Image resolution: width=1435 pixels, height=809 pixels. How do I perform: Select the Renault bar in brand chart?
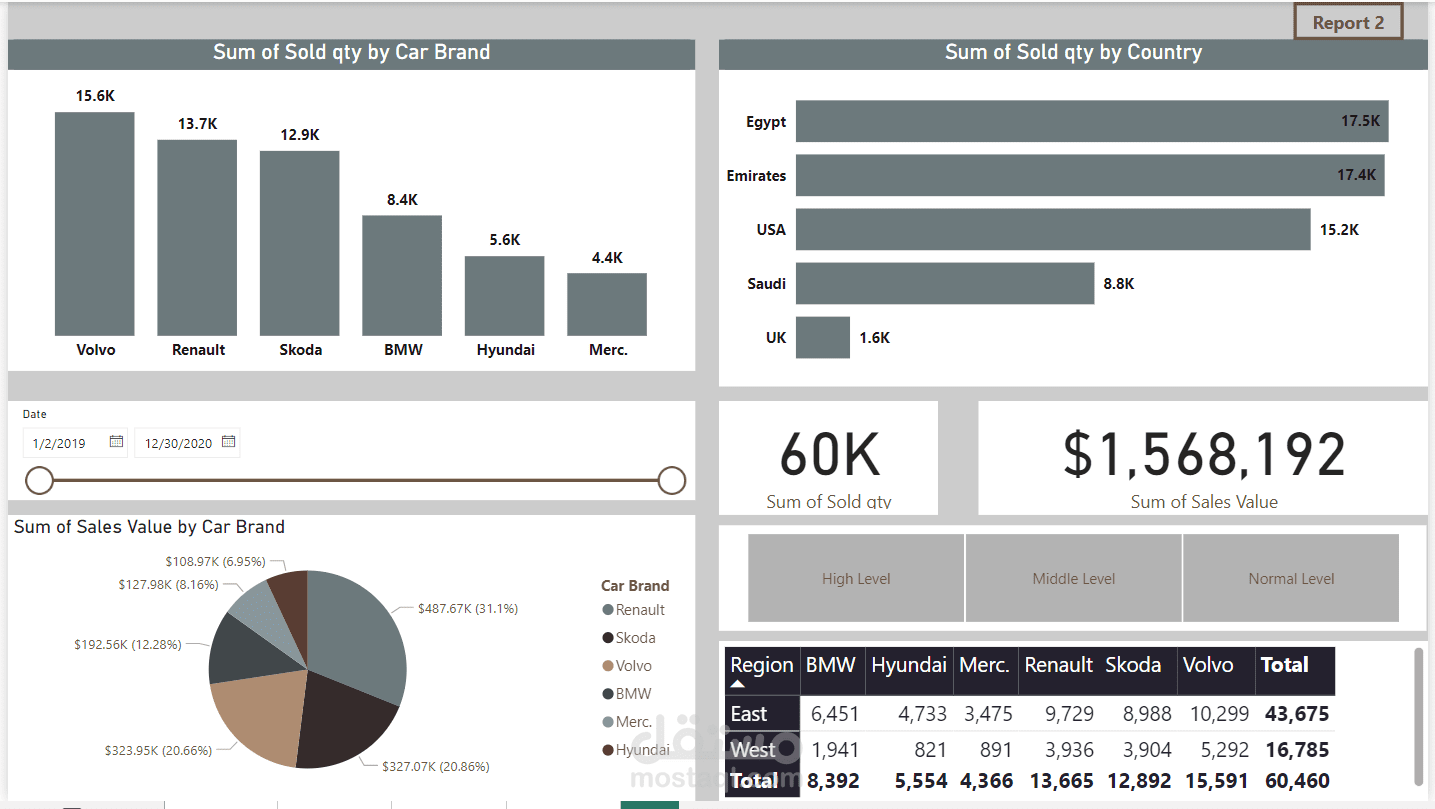coord(197,238)
